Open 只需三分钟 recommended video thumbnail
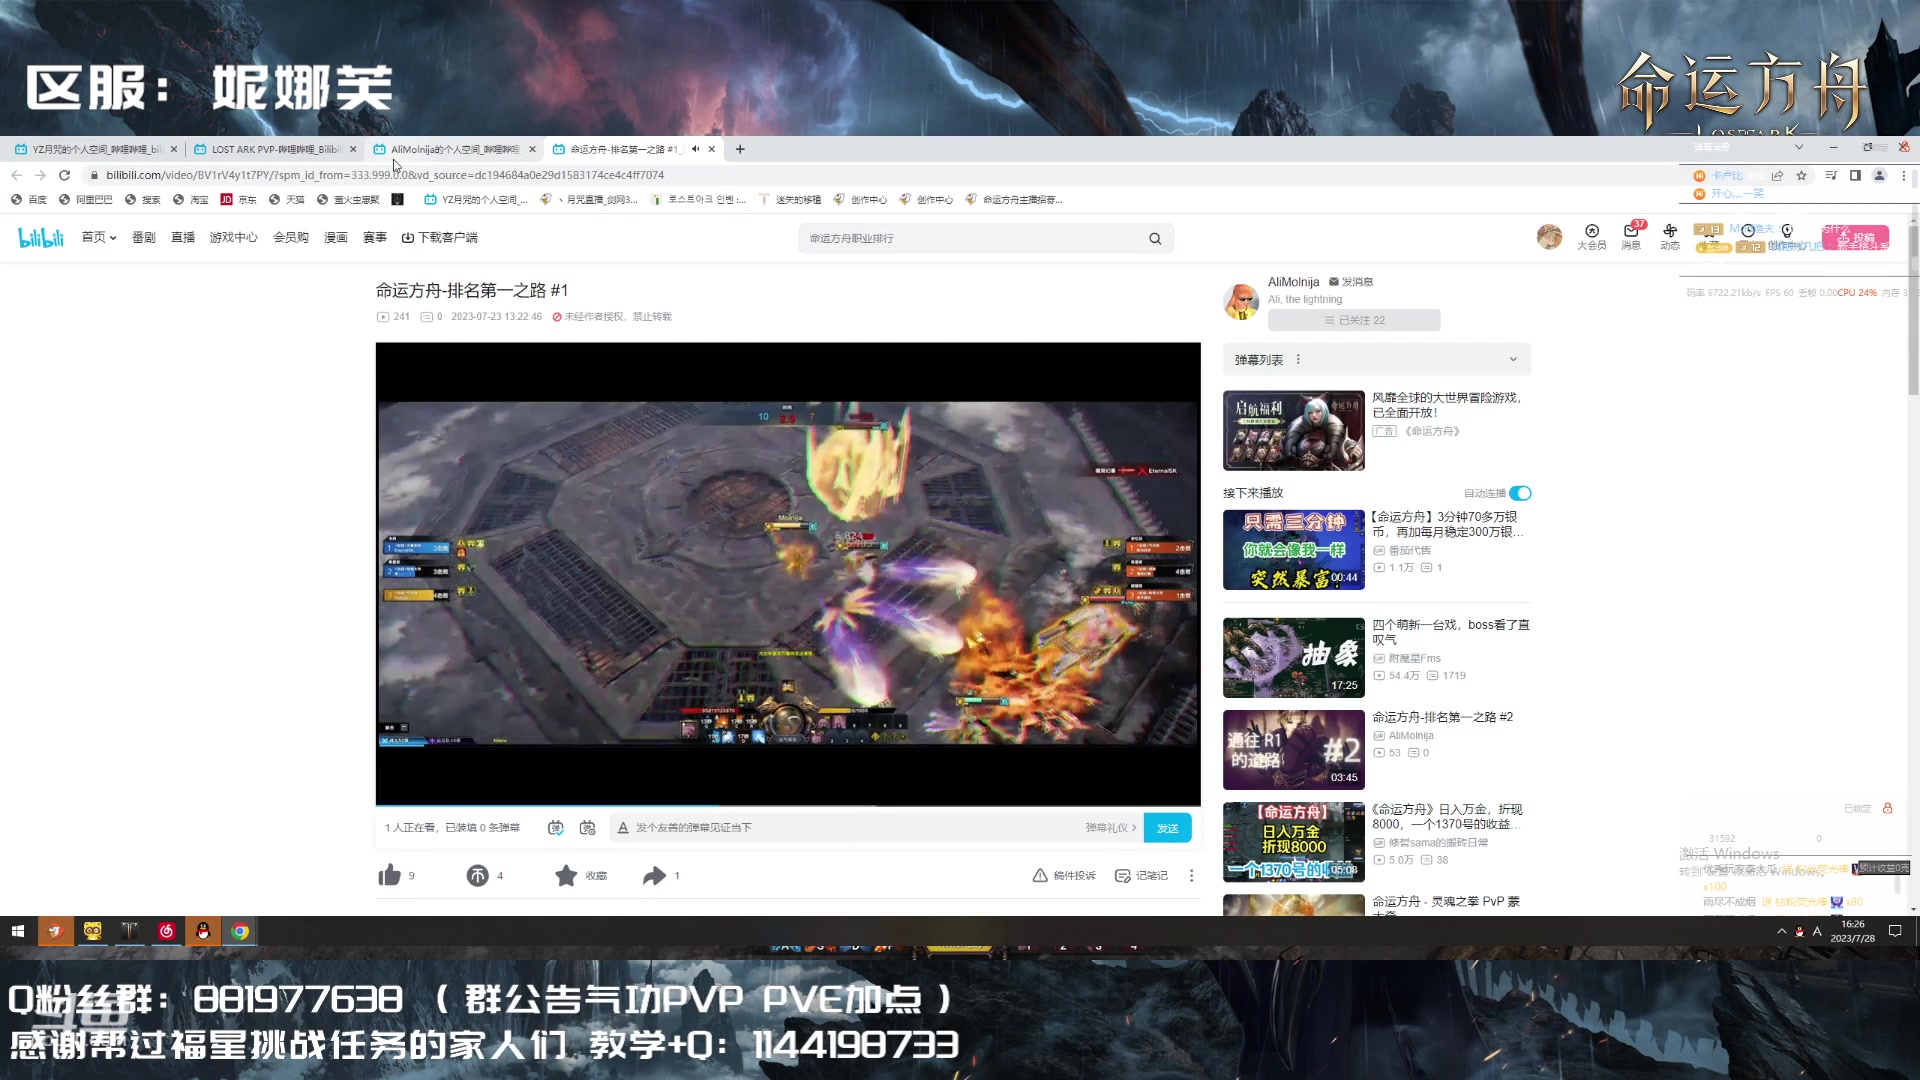Screen dimensions: 1920x1080 [1293, 550]
